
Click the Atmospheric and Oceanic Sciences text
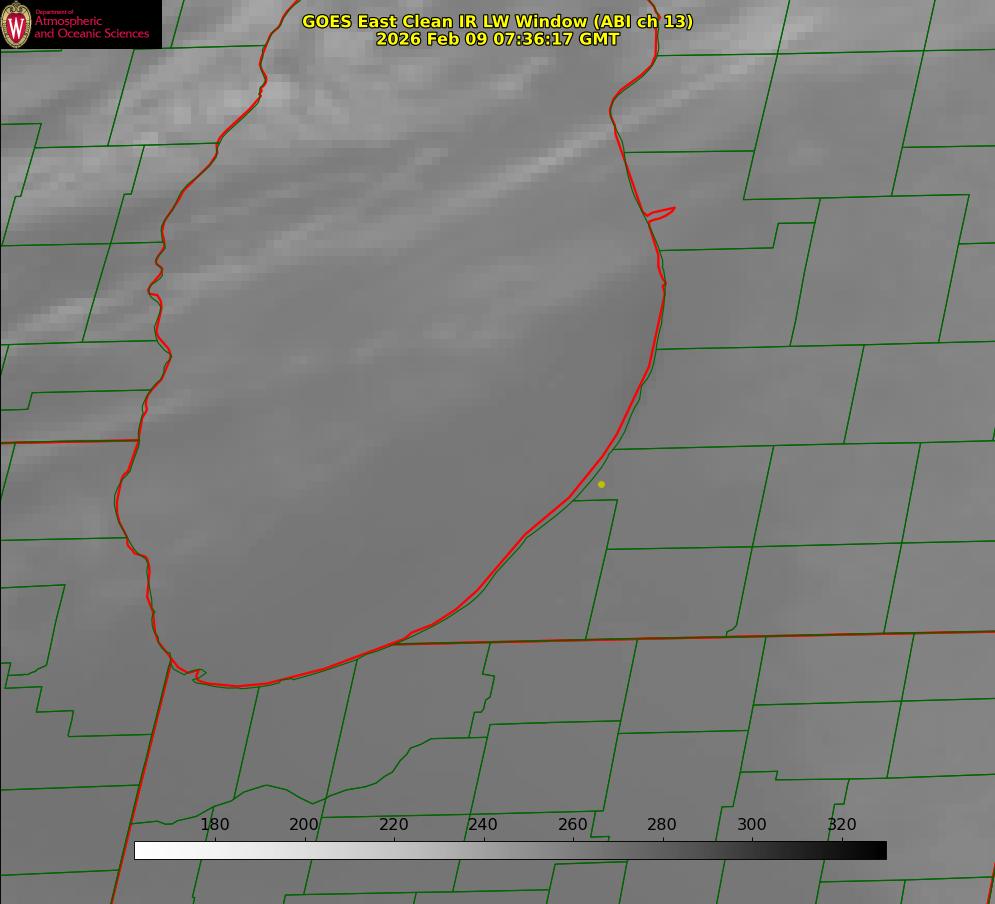pyautogui.click(x=91, y=27)
